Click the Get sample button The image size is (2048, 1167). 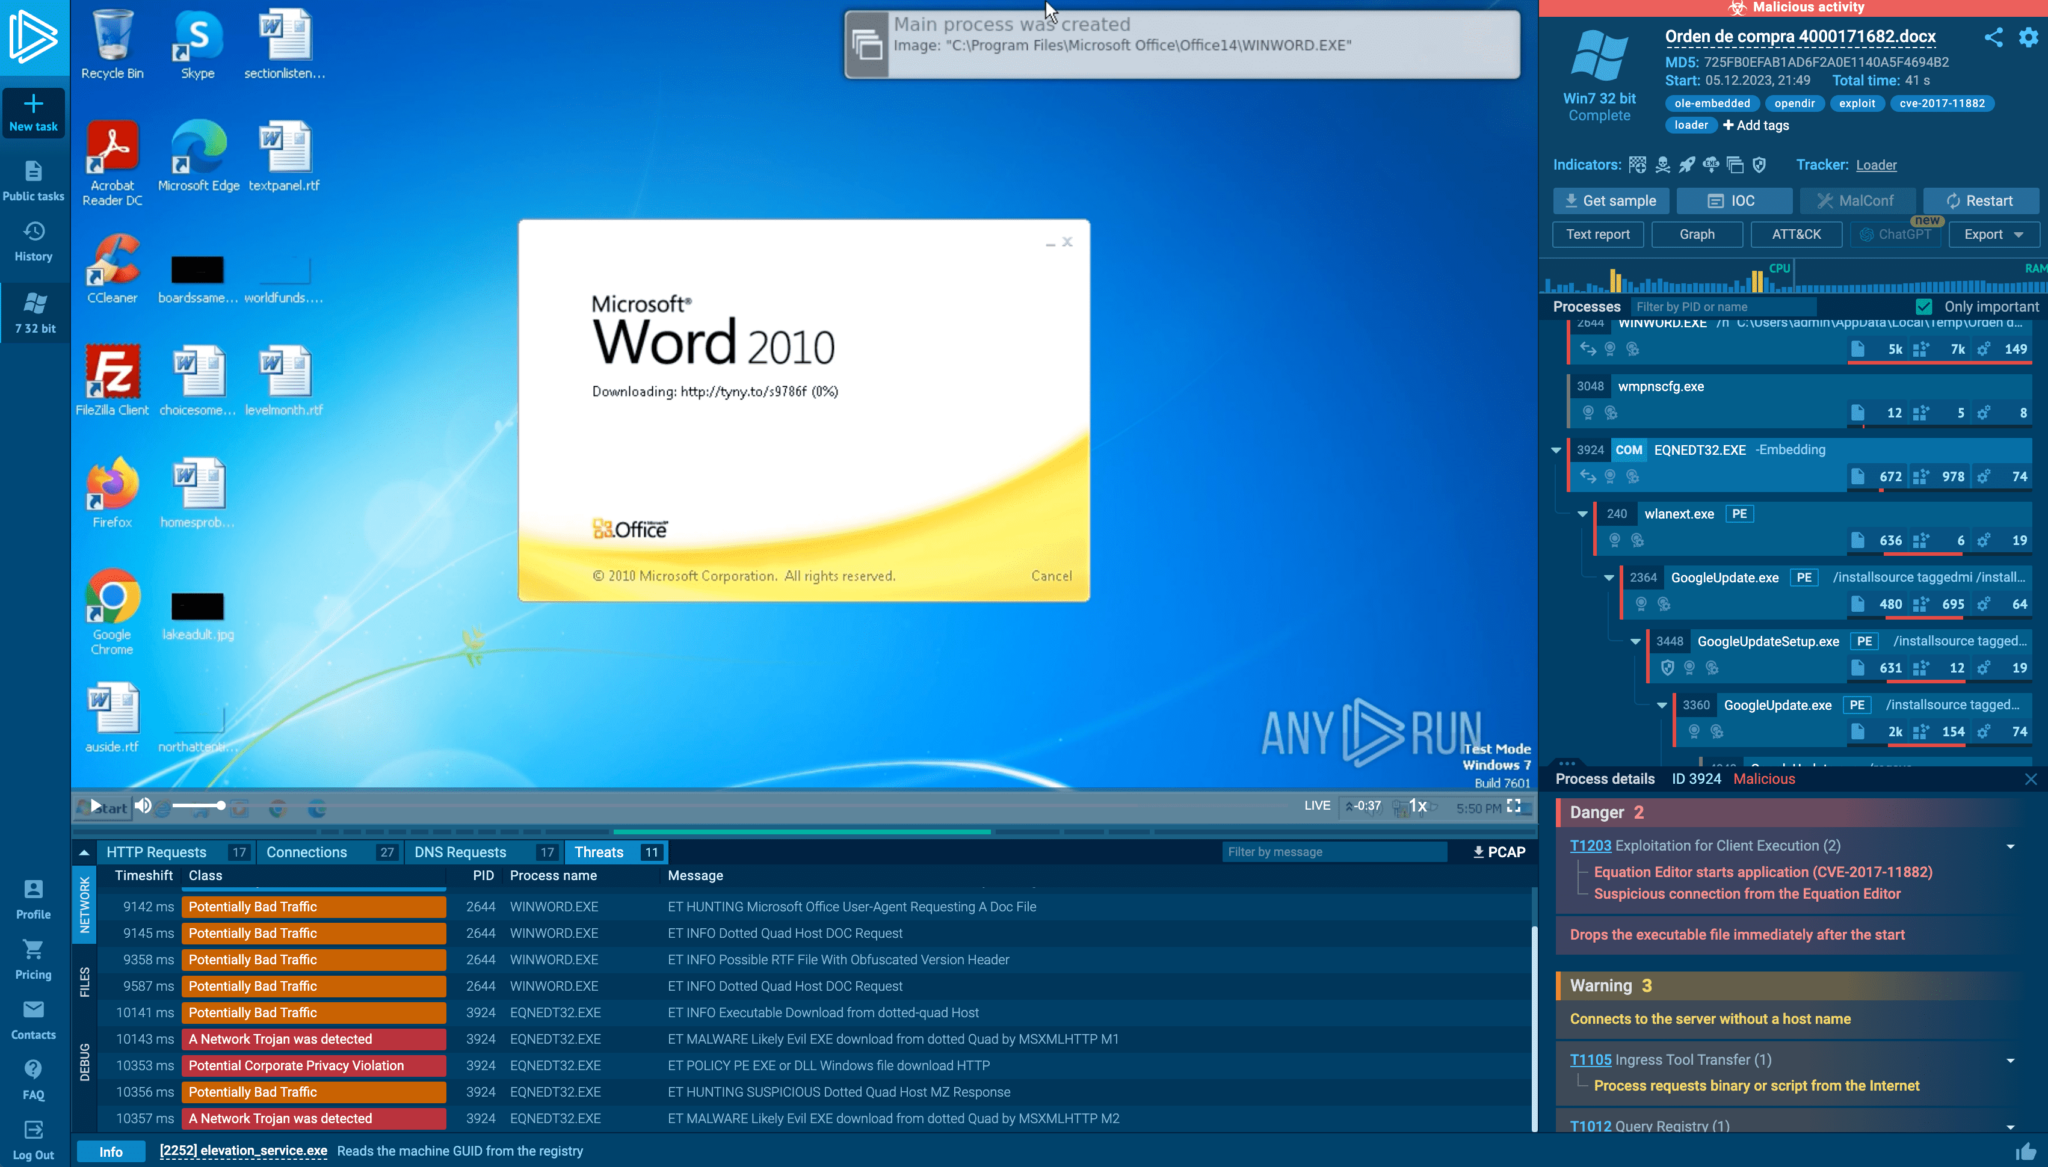tap(1610, 201)
